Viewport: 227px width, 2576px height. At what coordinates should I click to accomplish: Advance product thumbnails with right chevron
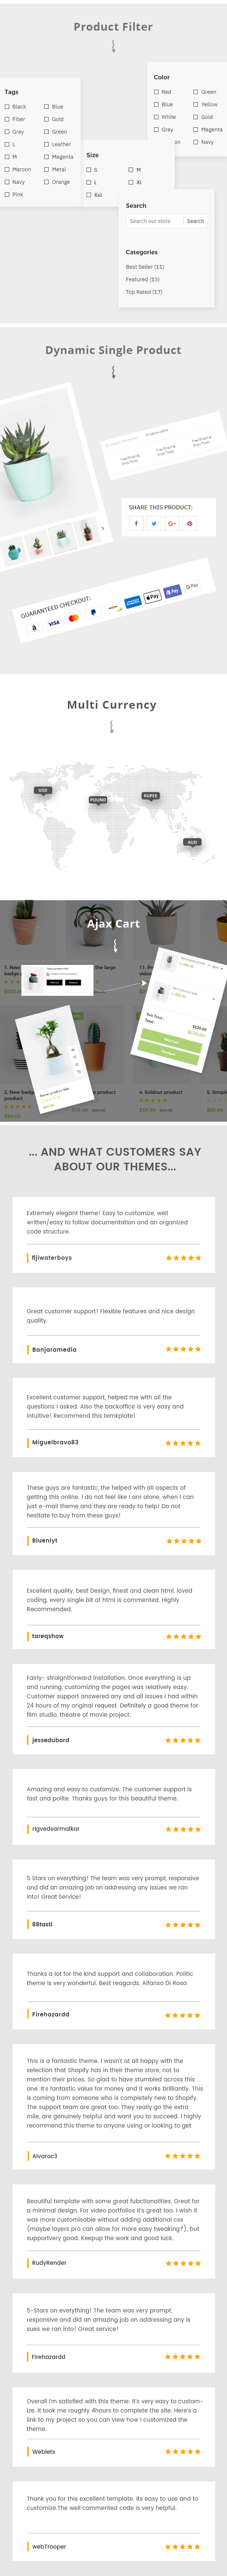(102, 529)
